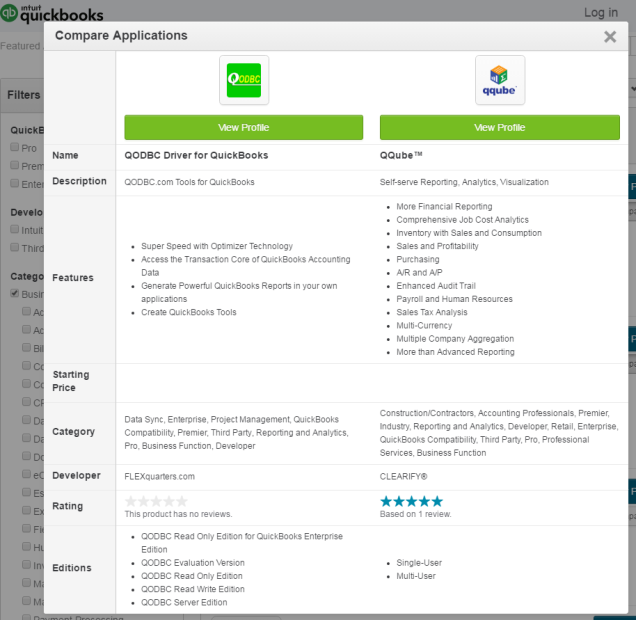Click 'Multiple Company Aggregation' feature
Viewport: 636px width, 620px height.
coord(455,339)
